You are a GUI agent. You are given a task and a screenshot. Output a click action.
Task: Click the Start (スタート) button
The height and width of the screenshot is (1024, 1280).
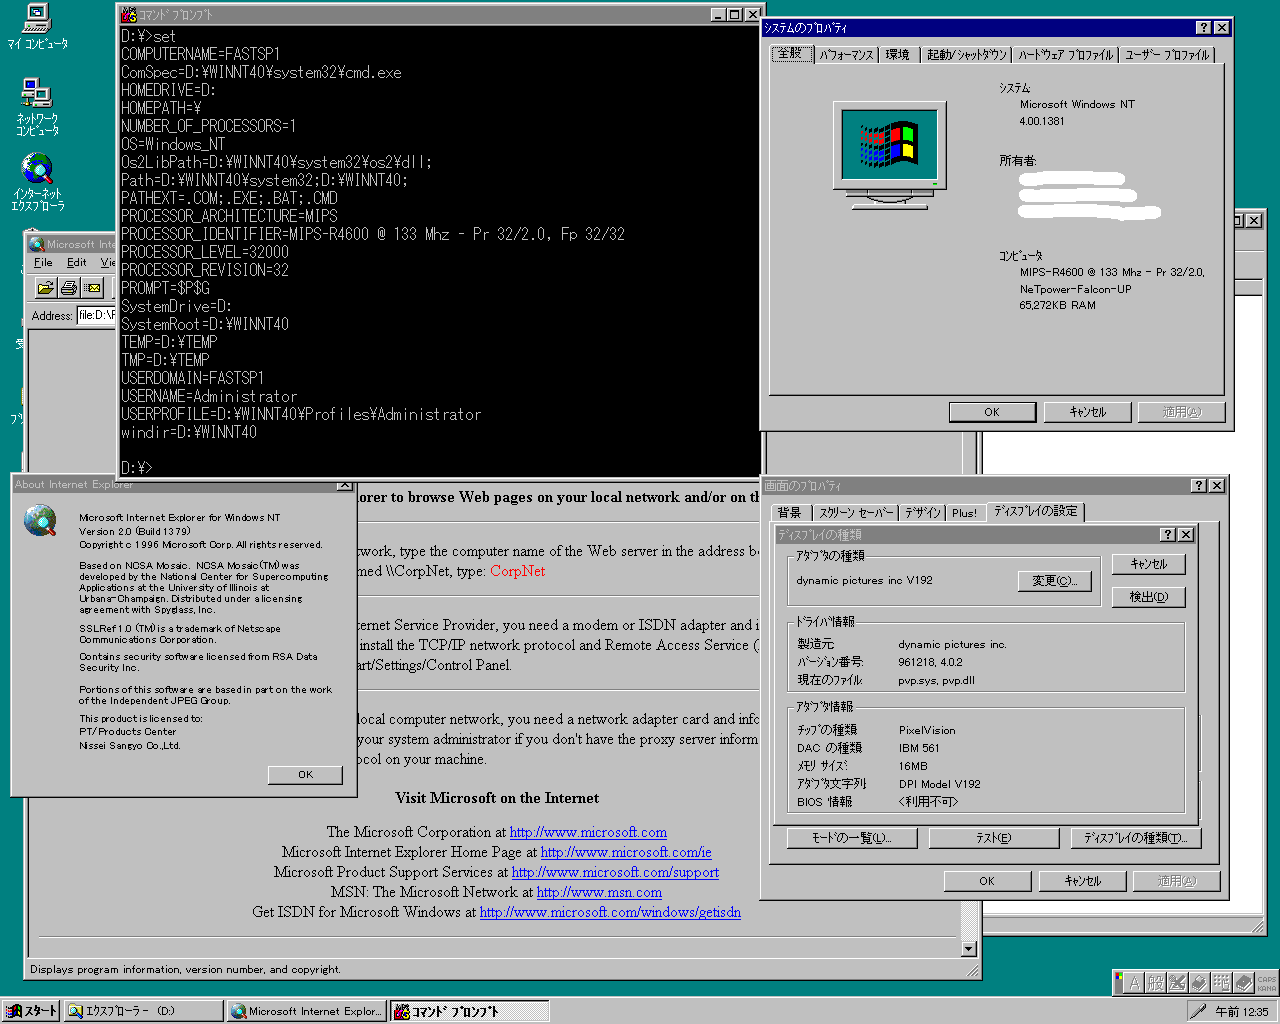[31, 1011]
